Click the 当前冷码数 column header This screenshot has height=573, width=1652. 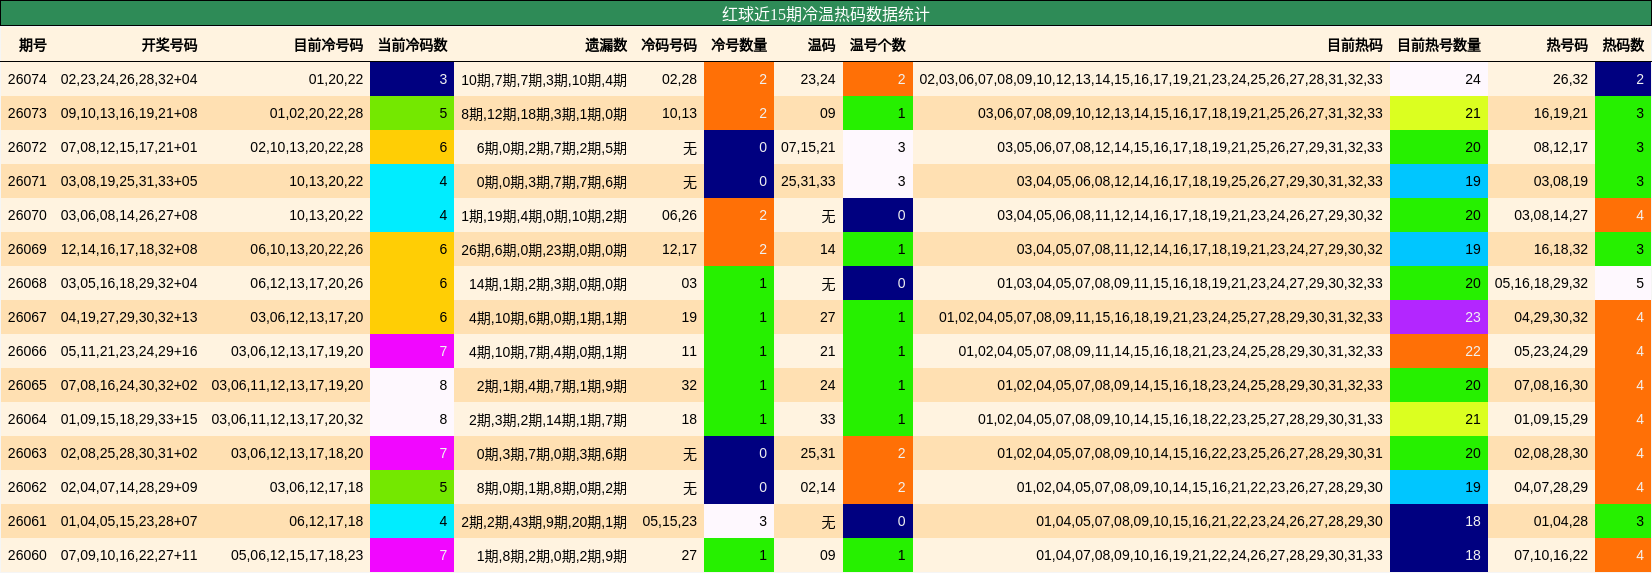point(412,45)
